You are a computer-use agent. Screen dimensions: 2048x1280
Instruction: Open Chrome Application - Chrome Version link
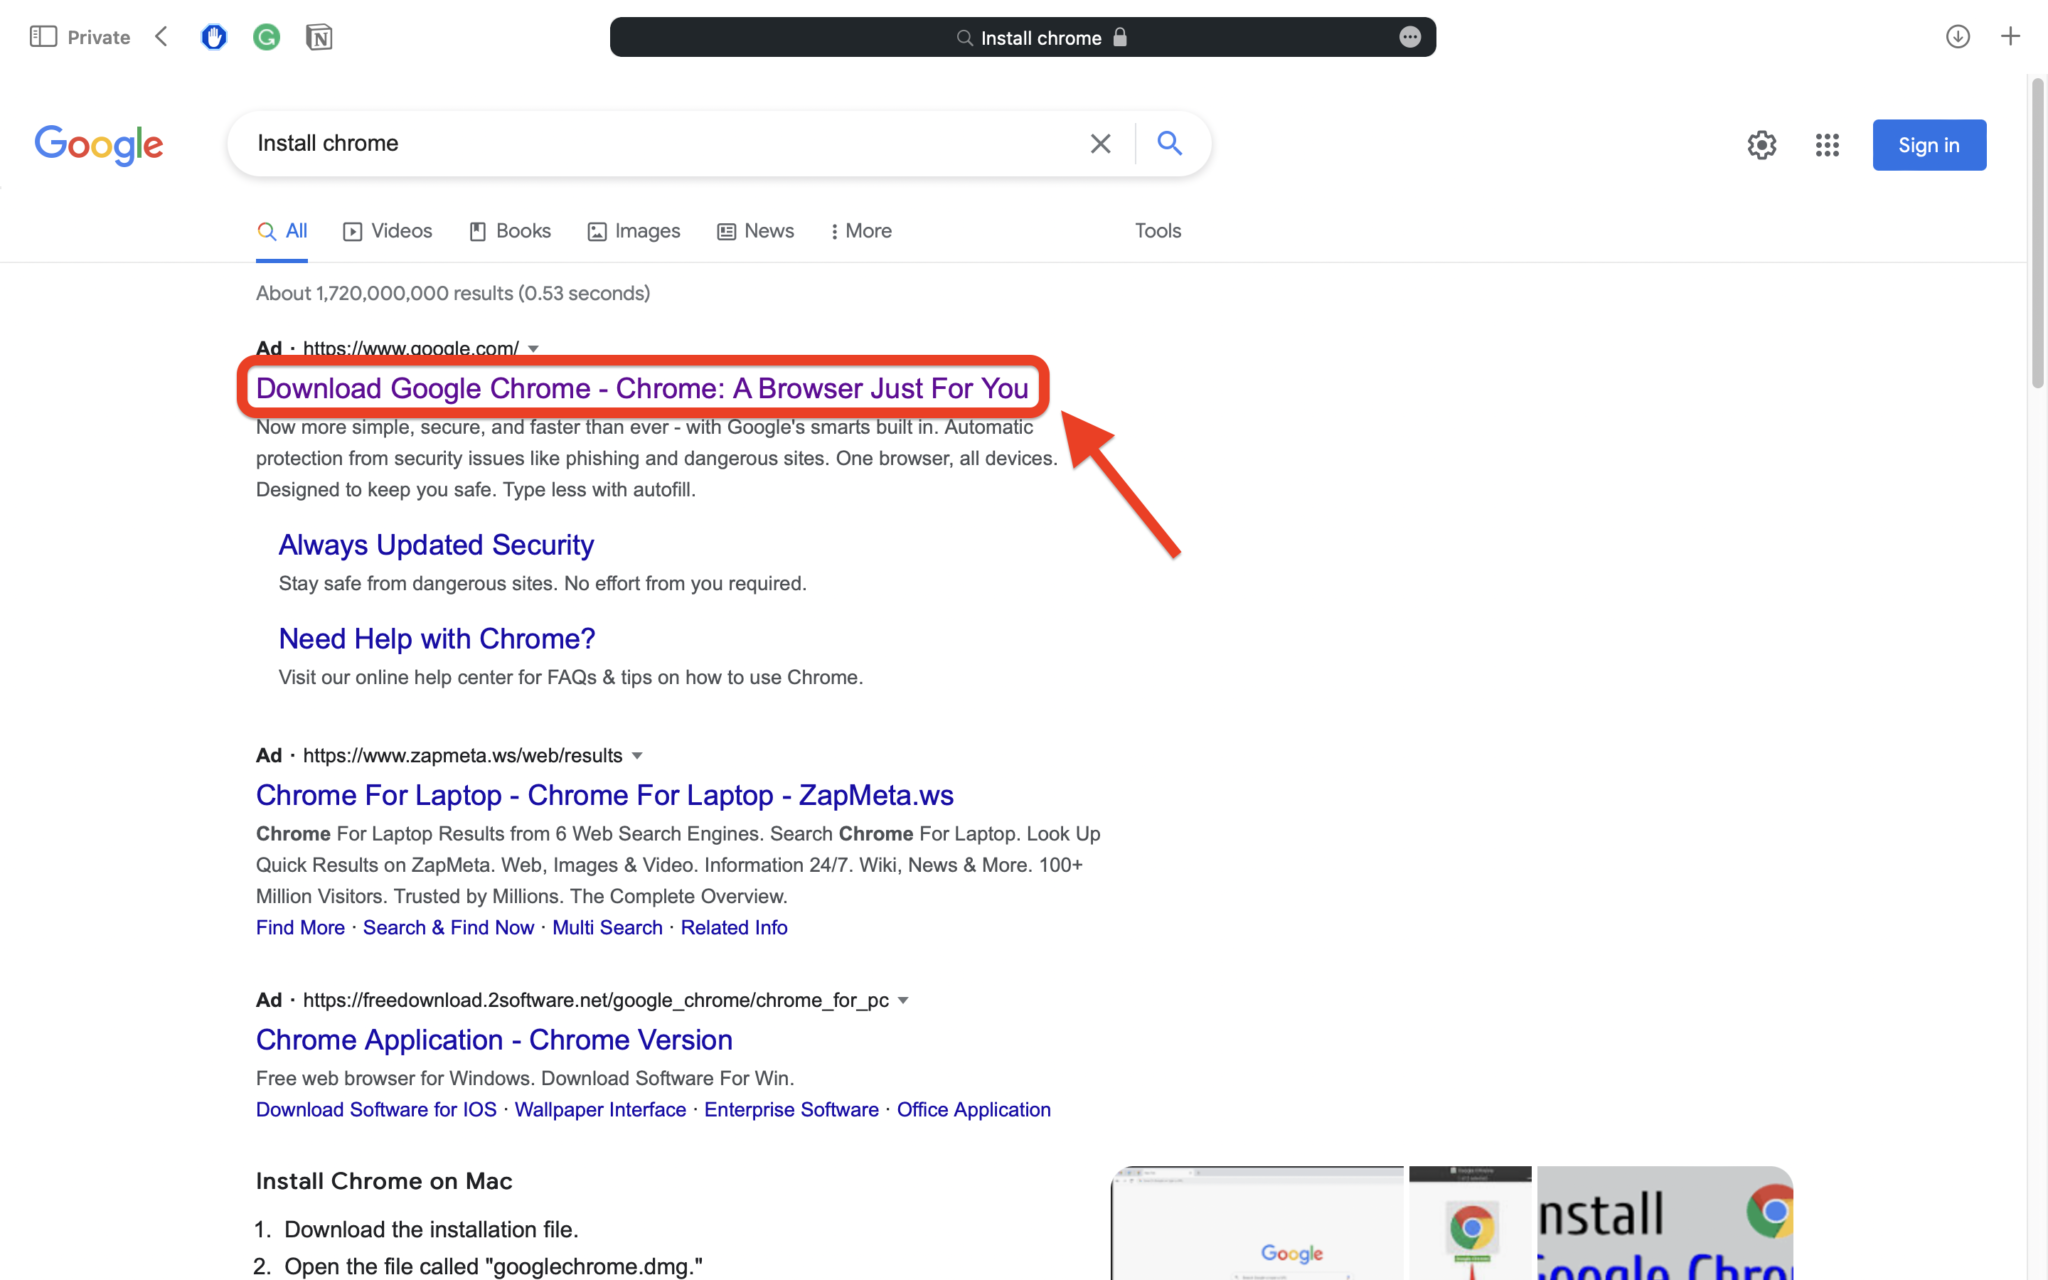(494, 1040)
